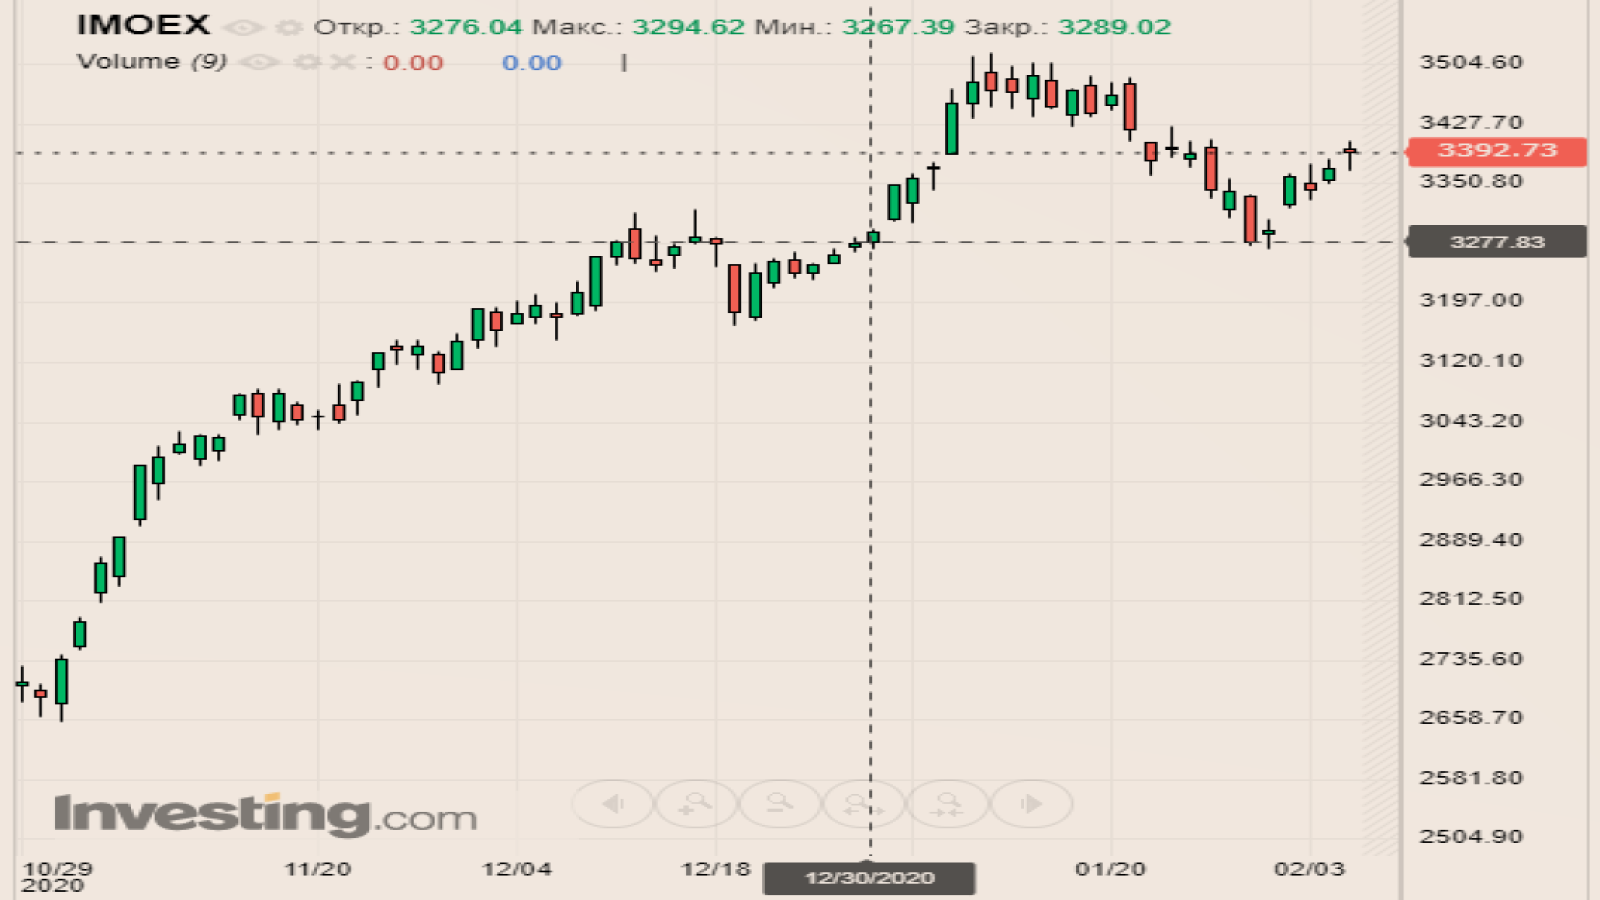Click the scroll left chart button

(613, 804)
